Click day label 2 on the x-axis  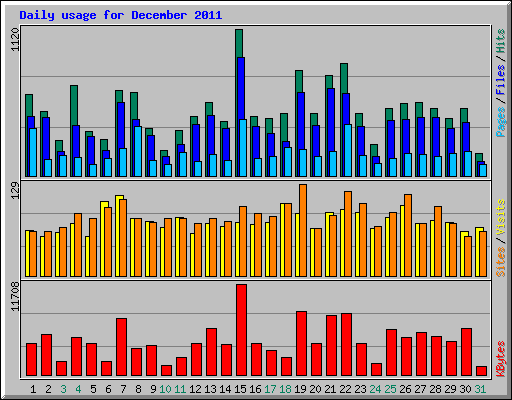coord(48,389)
